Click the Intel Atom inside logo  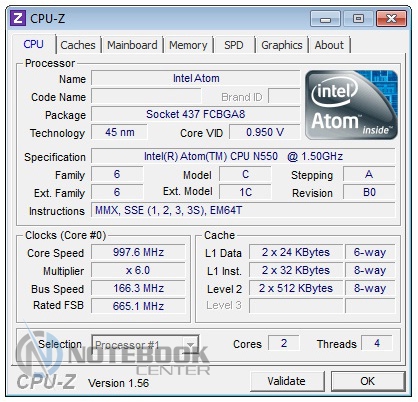(351, 105)
